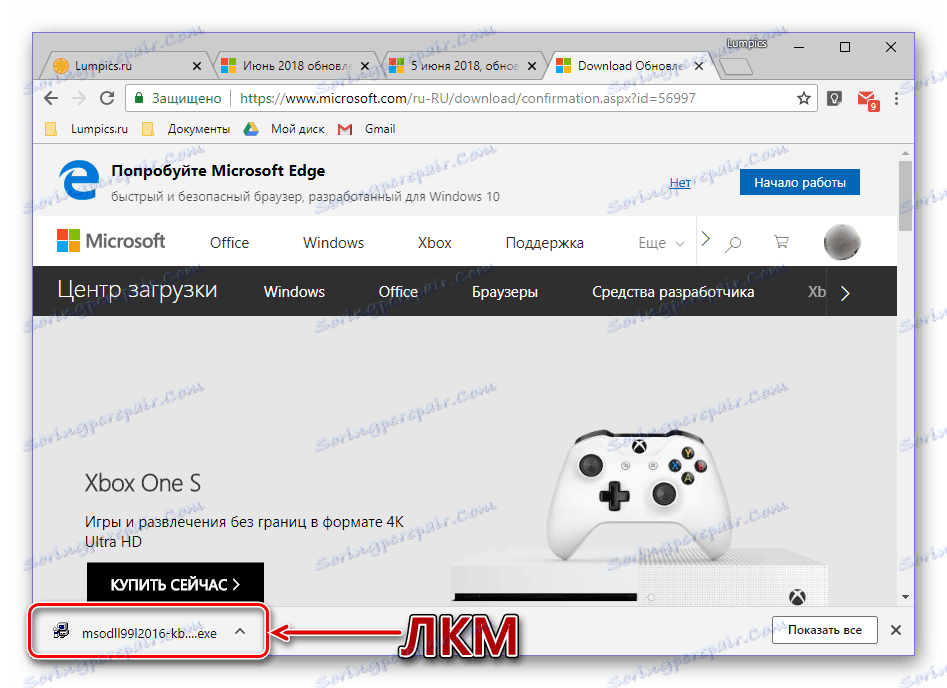
Task: Click the account avatar icon
Action: (841, 241)
